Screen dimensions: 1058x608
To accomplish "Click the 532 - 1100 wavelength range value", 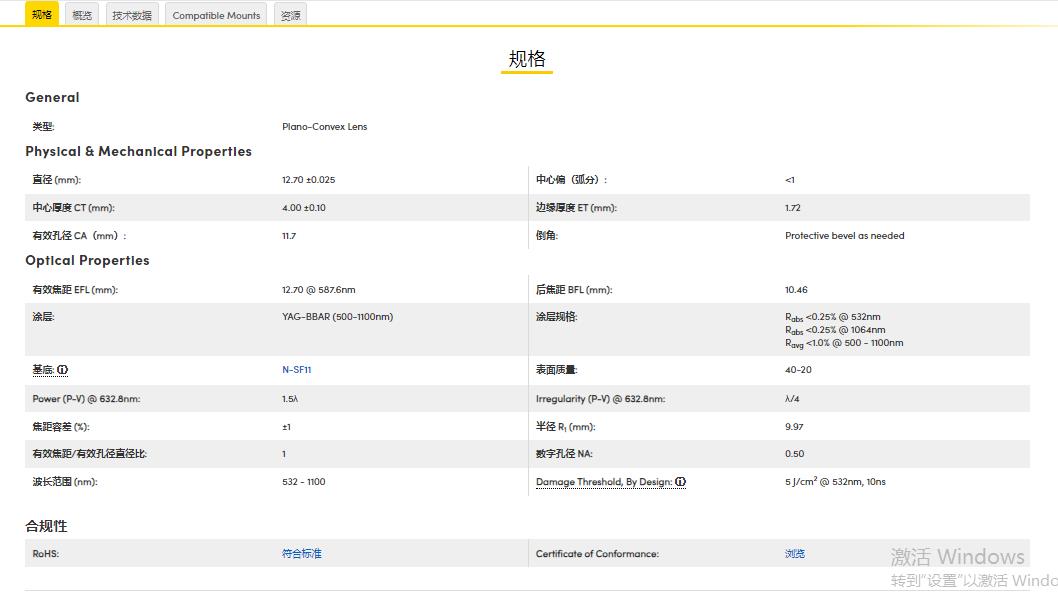I will (x=304, y=481).
